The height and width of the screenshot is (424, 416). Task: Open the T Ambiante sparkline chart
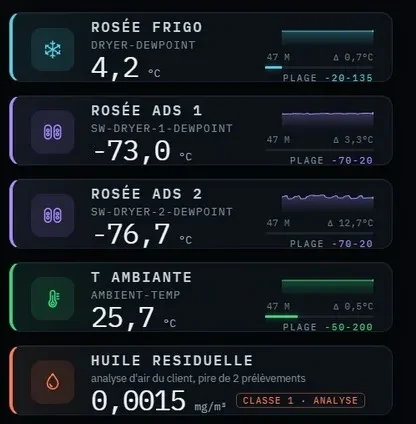[x=328, y=287]
